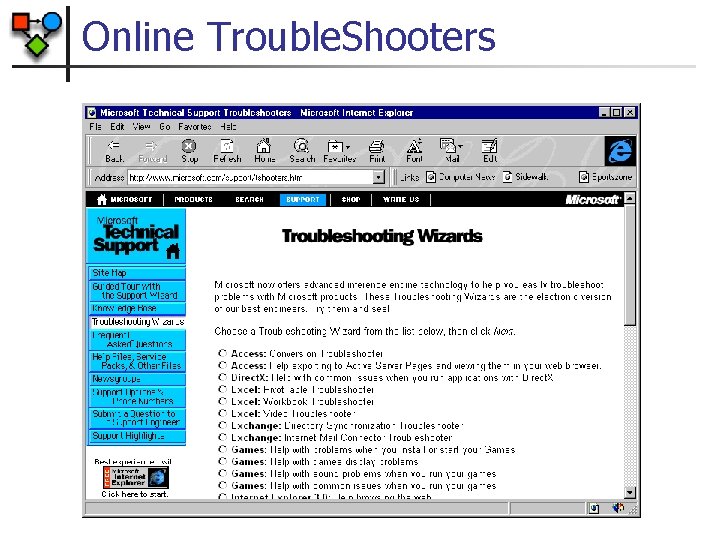The image size is (720, 540).
Task: Open the Search toolbar icon
Action: 302,152
